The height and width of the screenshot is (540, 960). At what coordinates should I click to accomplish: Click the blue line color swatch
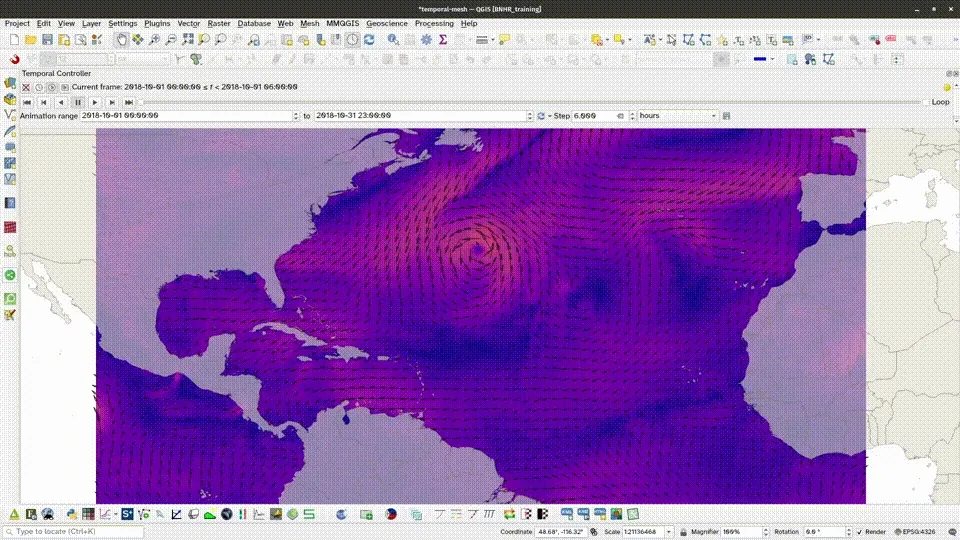(760, 59)
